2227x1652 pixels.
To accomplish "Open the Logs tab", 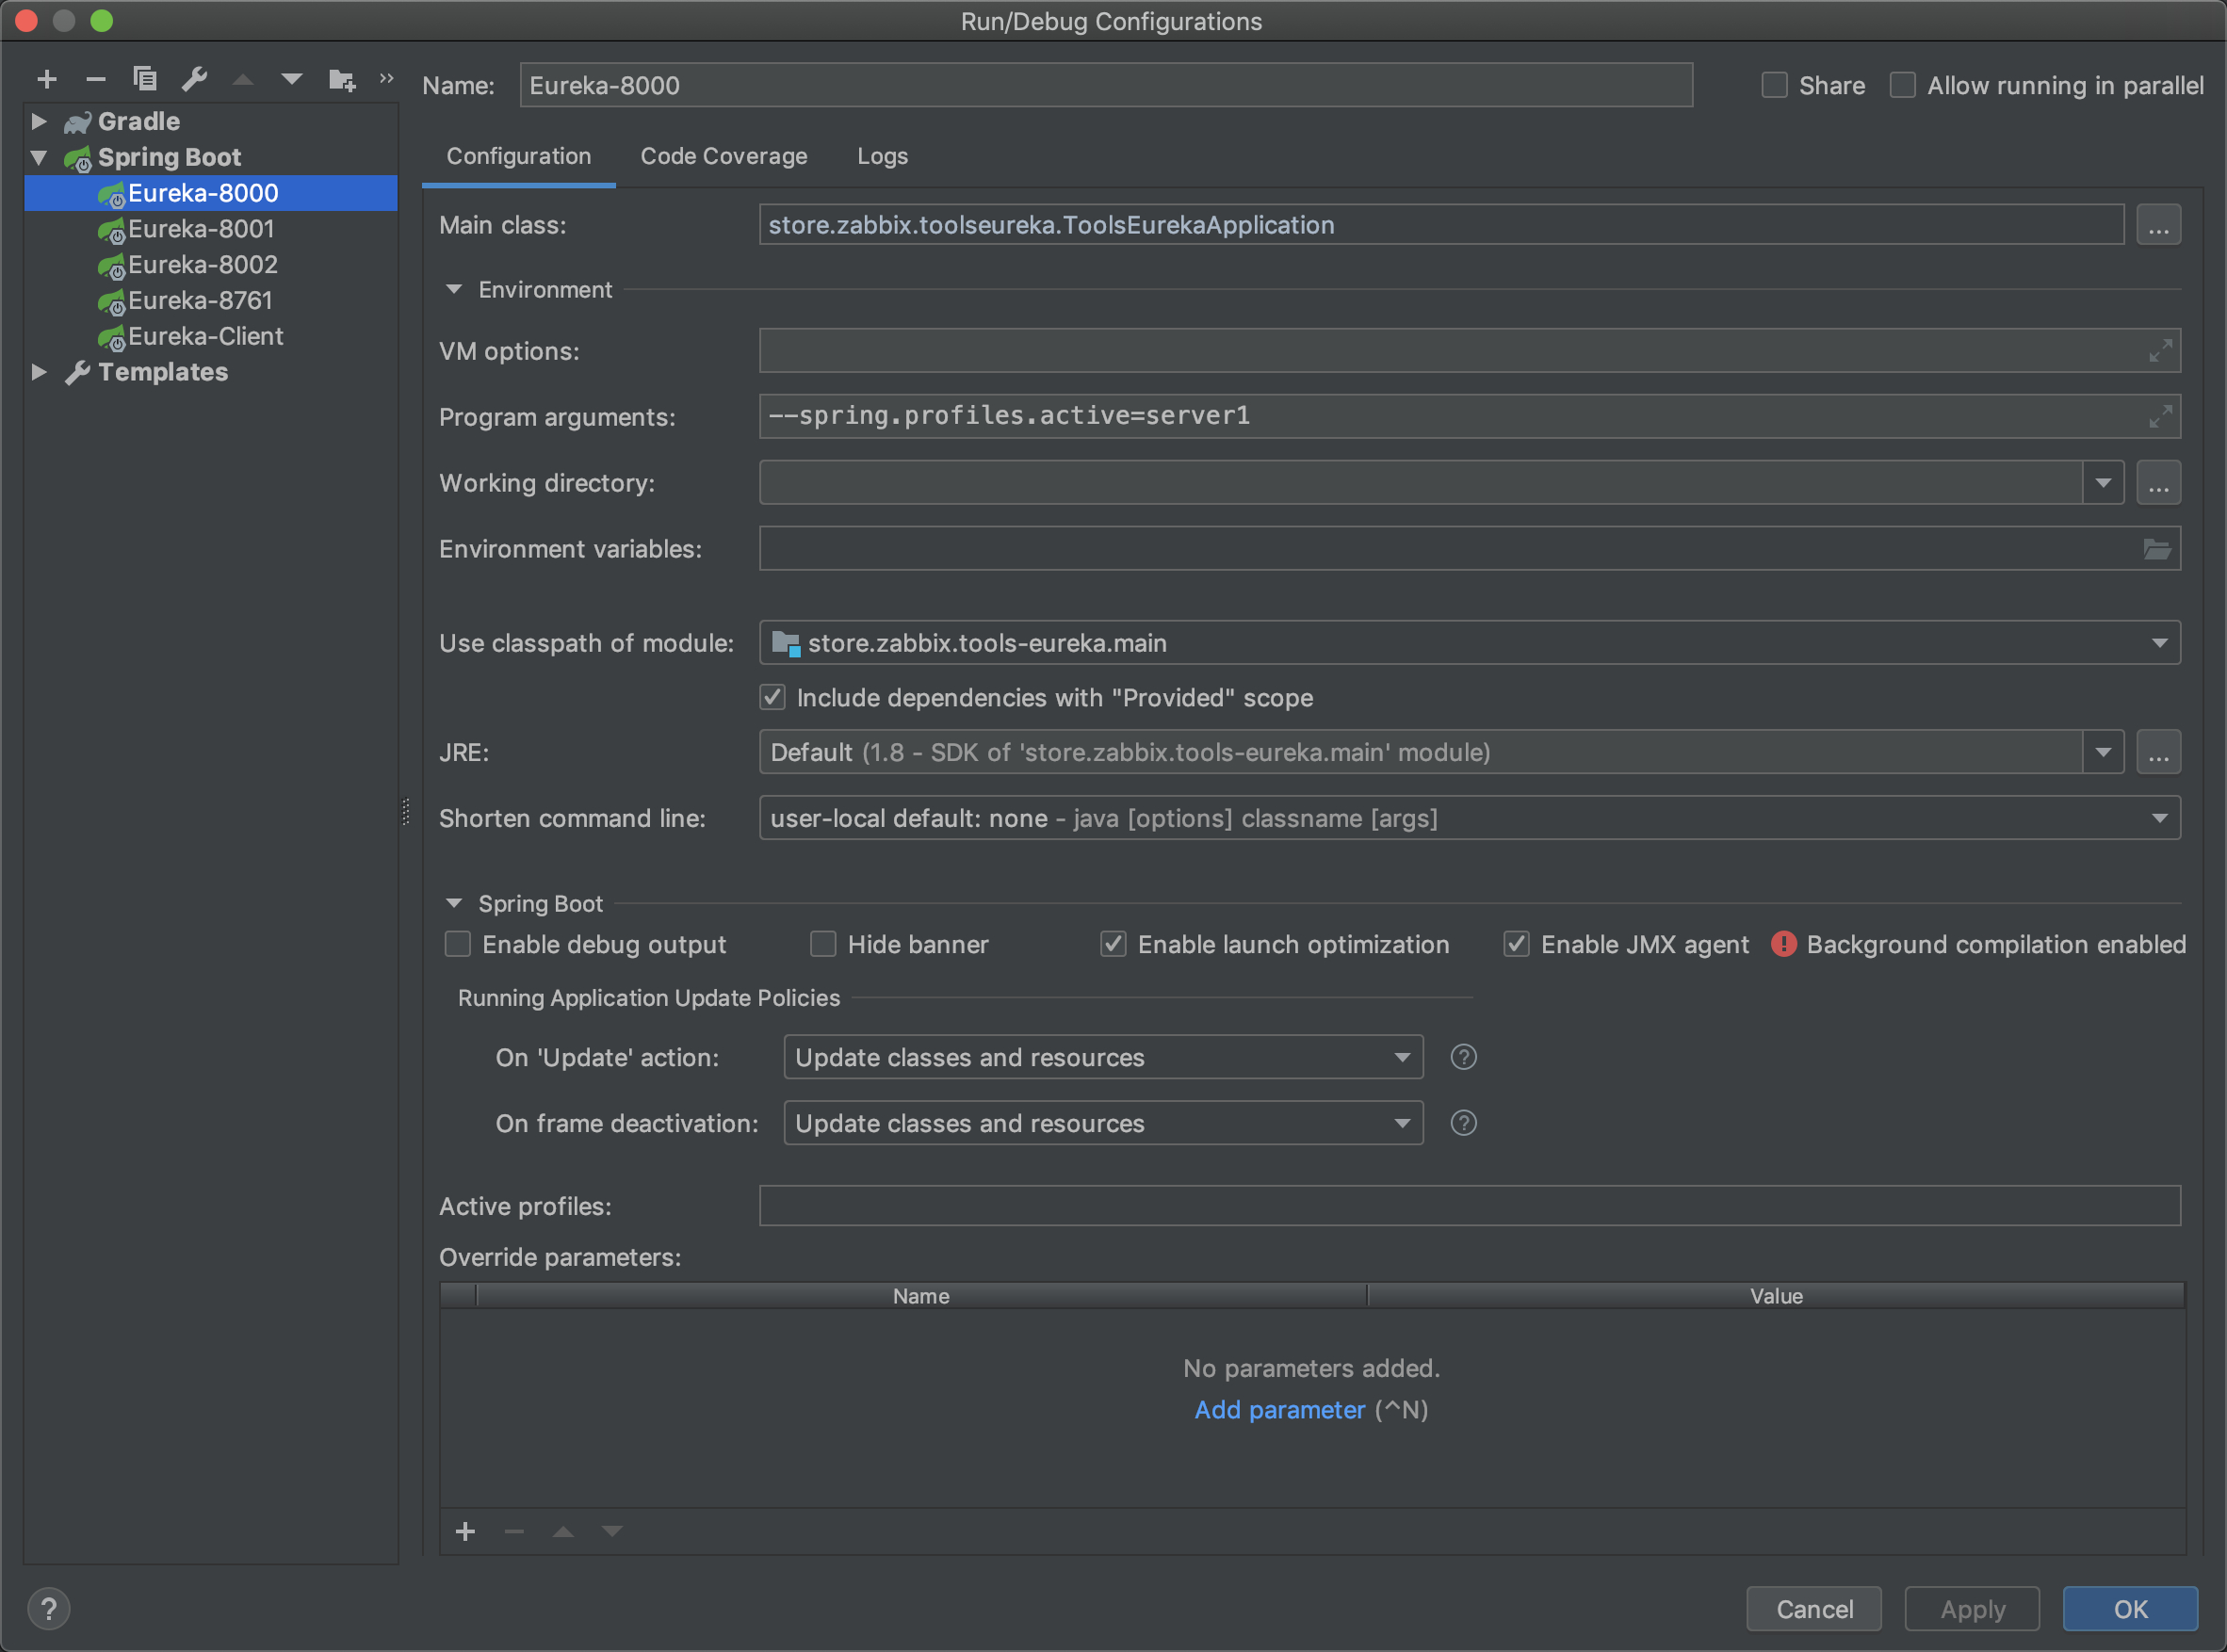I will click(882, 156).
